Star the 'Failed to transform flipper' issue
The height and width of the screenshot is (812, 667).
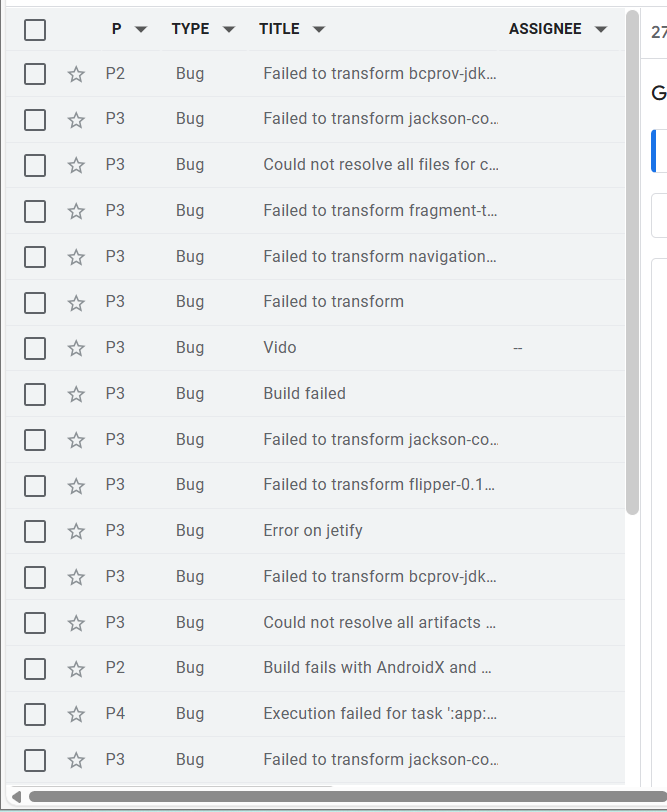(76, 485)
